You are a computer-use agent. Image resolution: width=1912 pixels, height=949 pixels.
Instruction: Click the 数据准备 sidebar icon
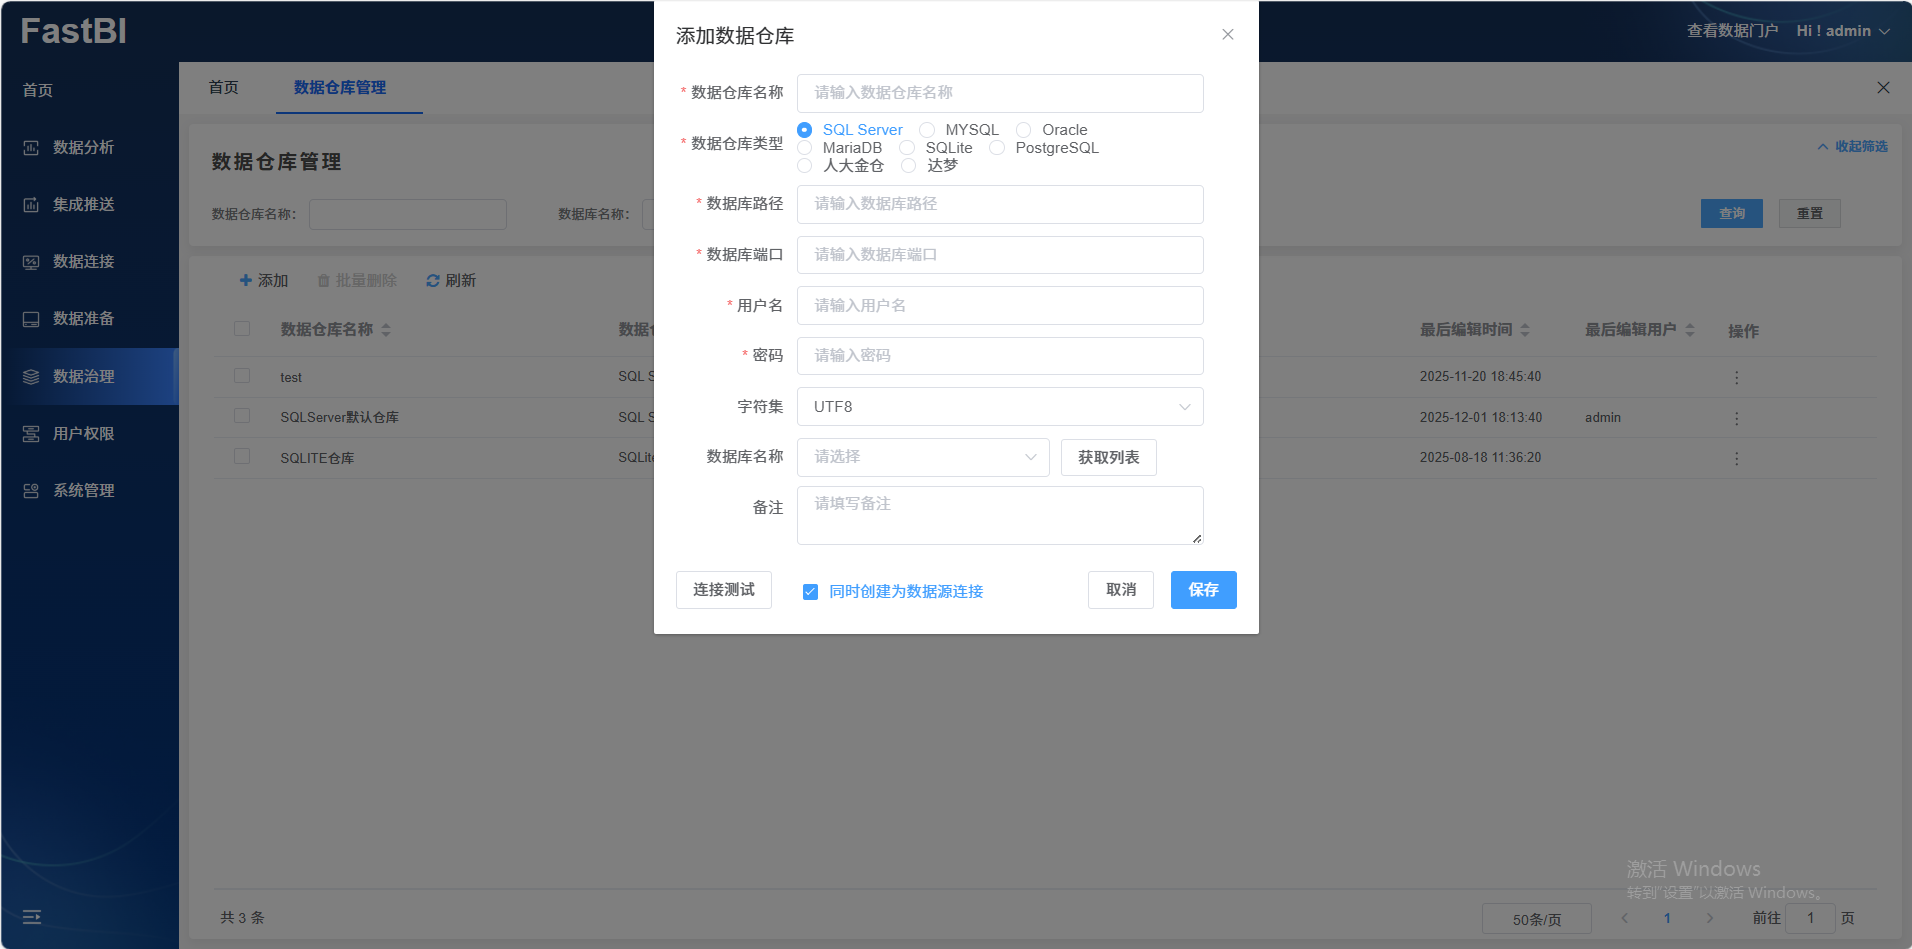[x=31, y=319]
